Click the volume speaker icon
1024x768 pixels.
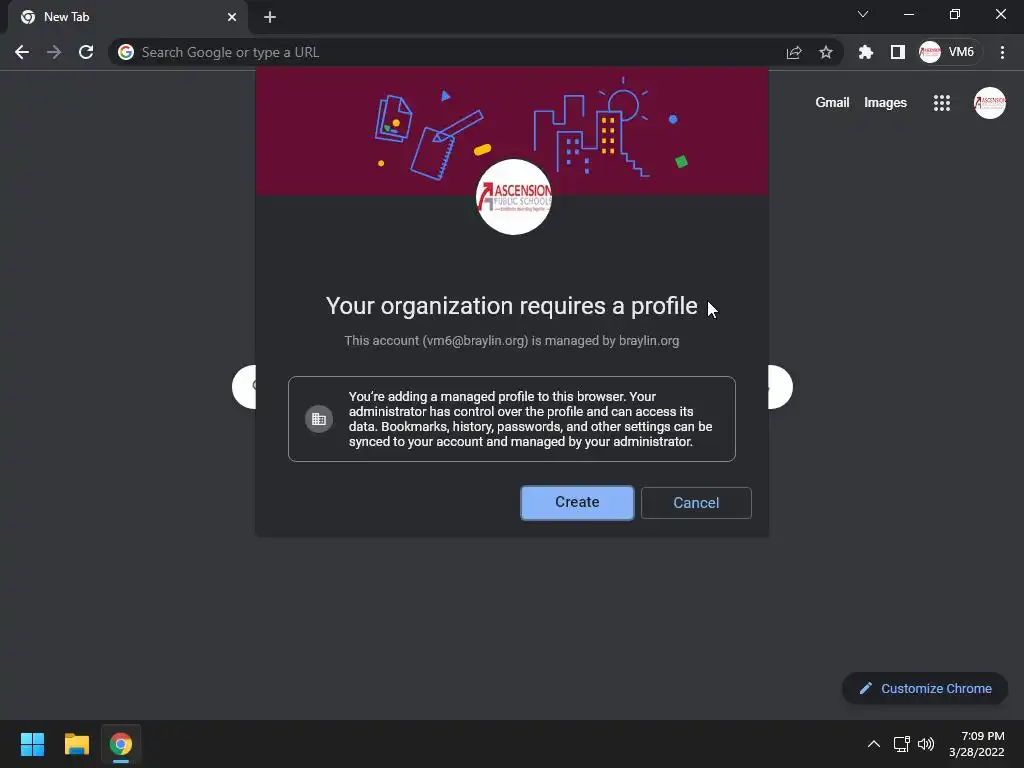tap(926, 744)
